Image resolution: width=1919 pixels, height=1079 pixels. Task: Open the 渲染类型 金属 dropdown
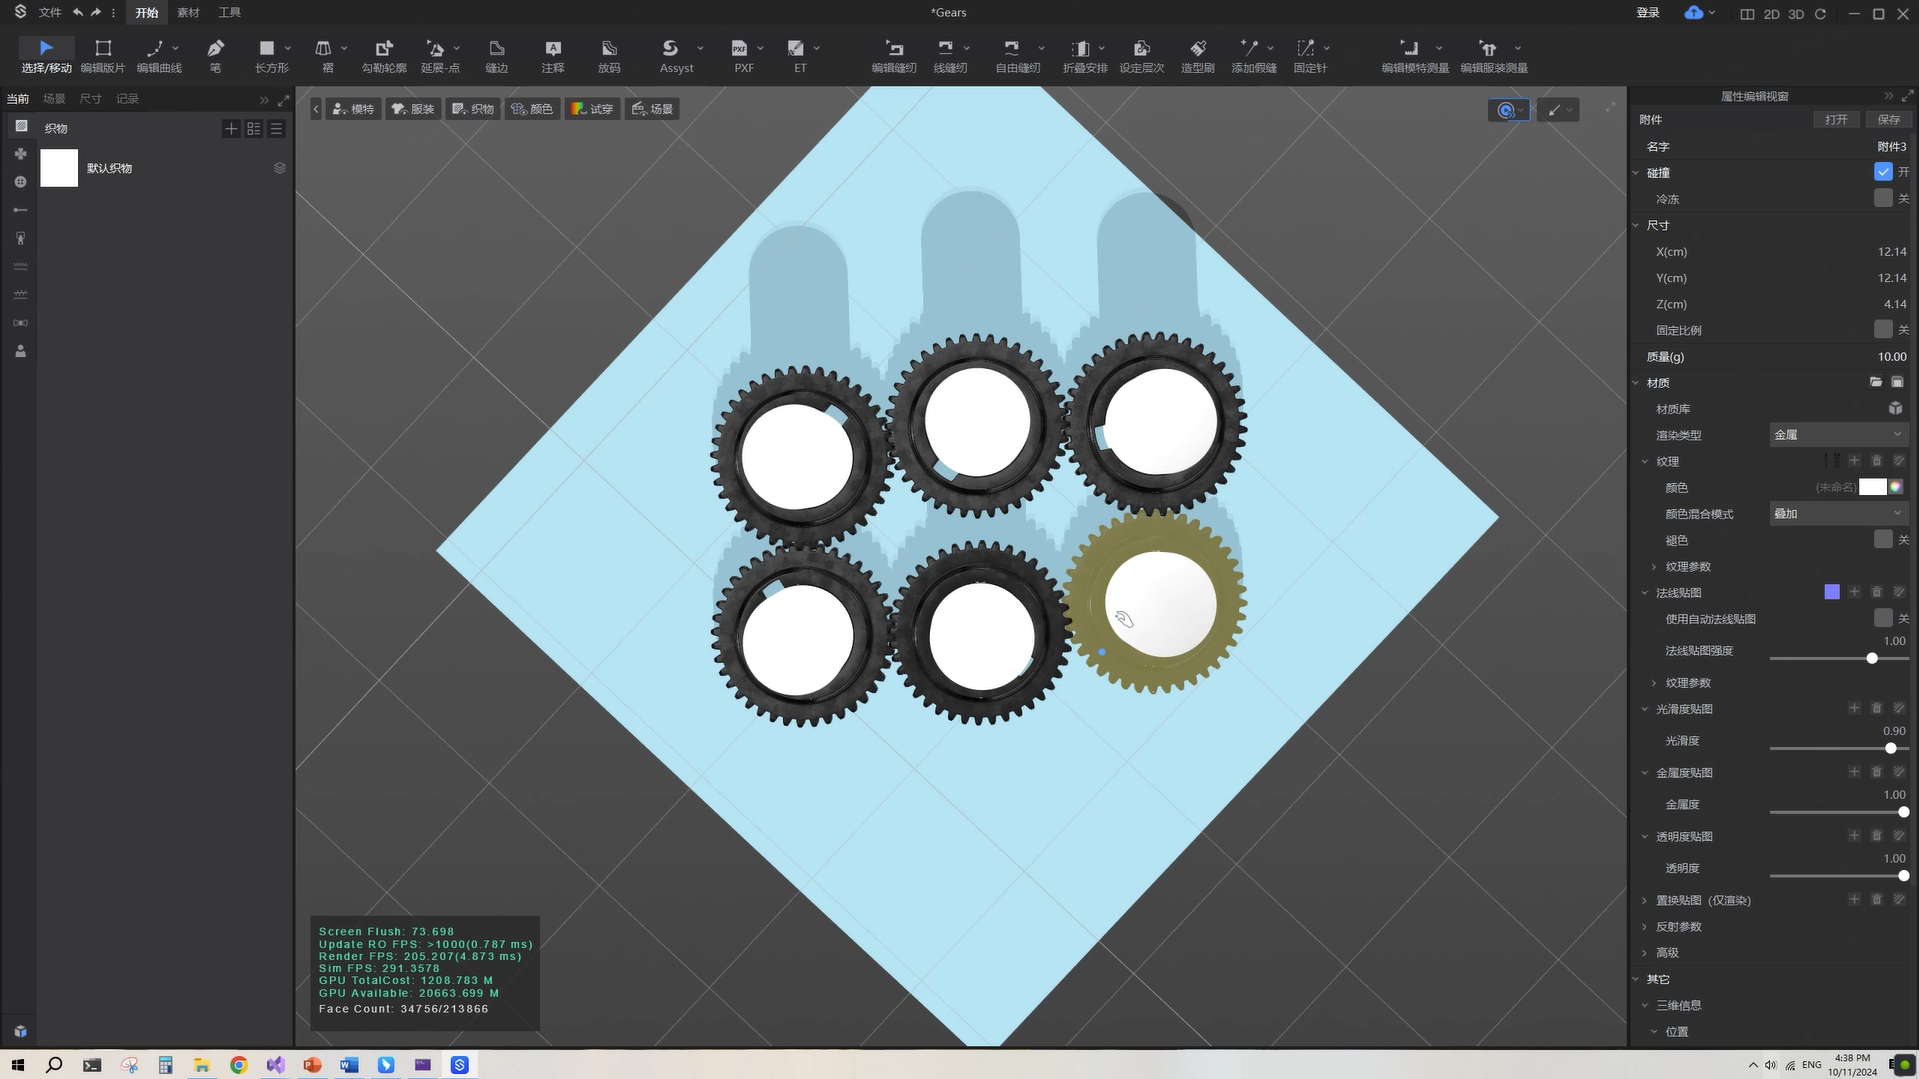point(1838,435)
